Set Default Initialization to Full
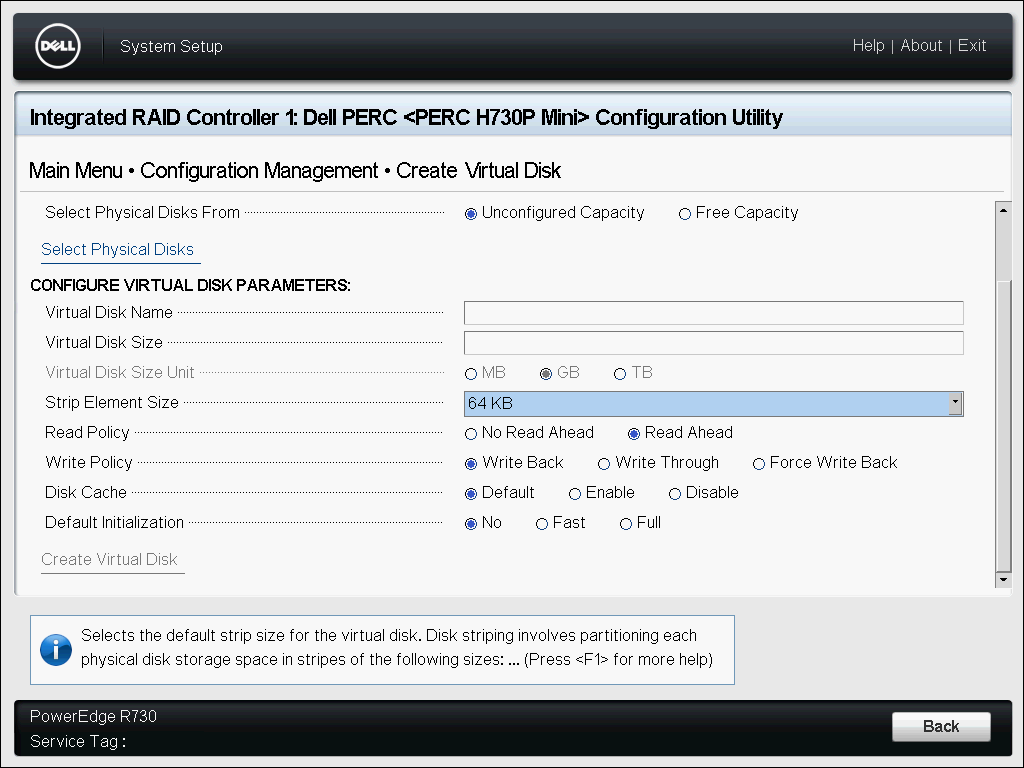Viewport: 1024px width, 768px height. 626,524
